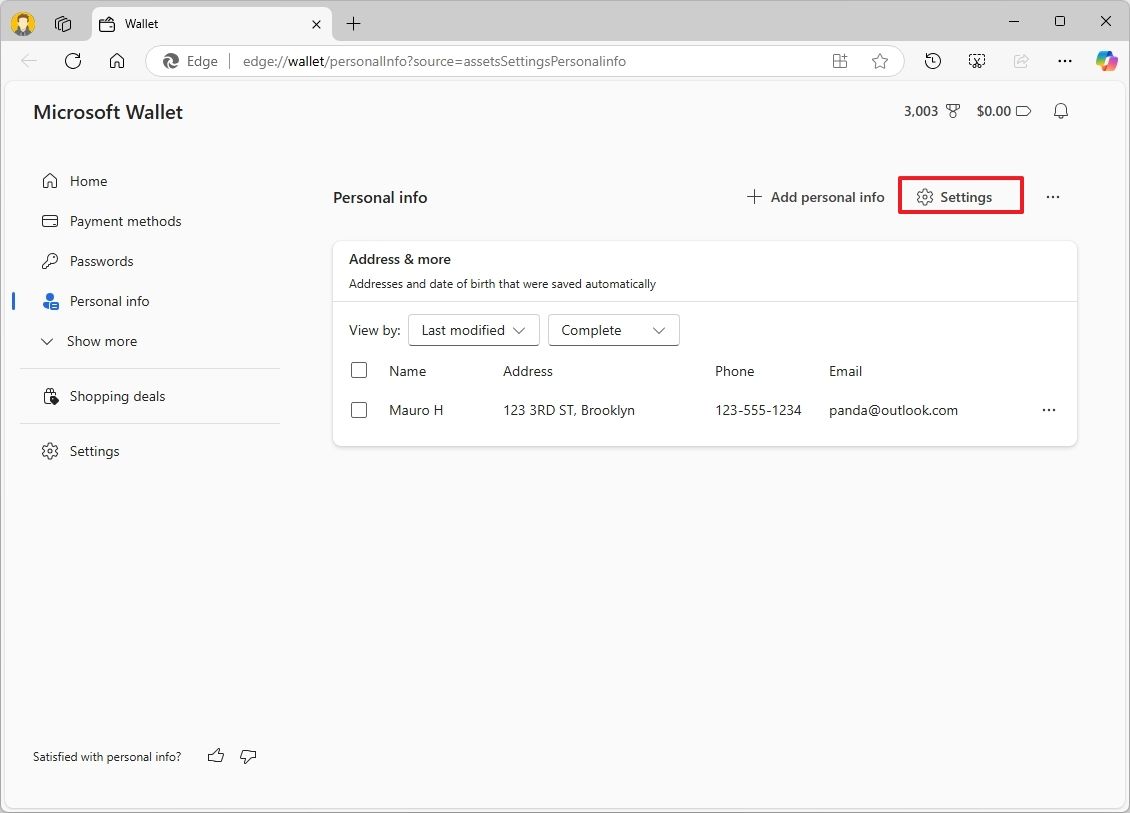Refresh the Wallet page
Screen dimensions: 1130x813
[72, 61]
